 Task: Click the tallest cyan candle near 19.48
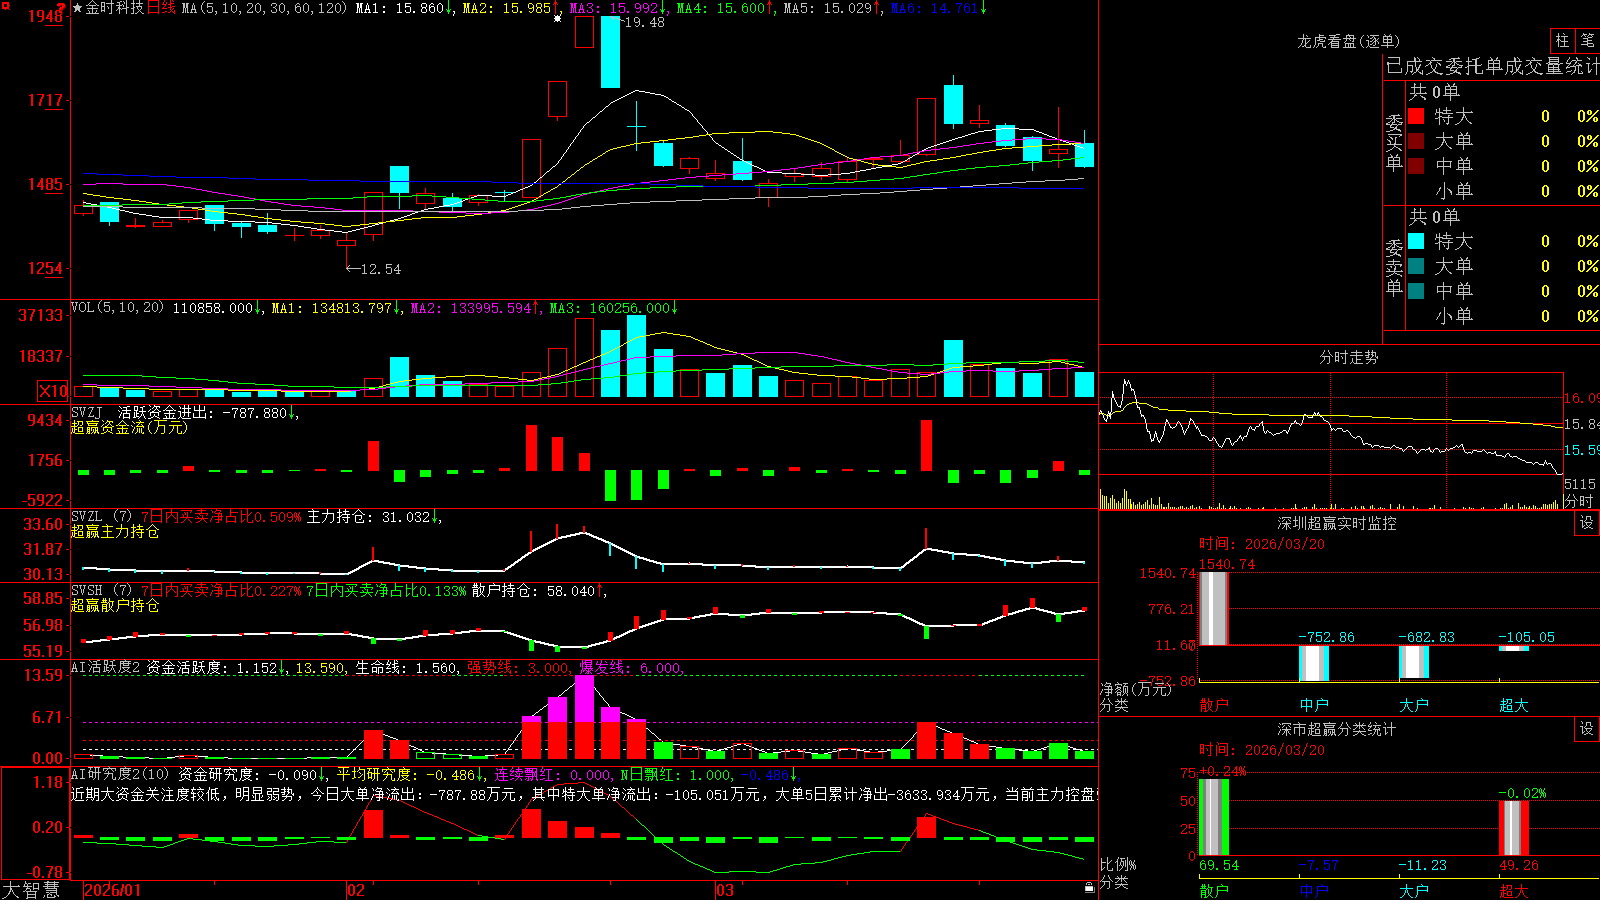coord(610,52)
